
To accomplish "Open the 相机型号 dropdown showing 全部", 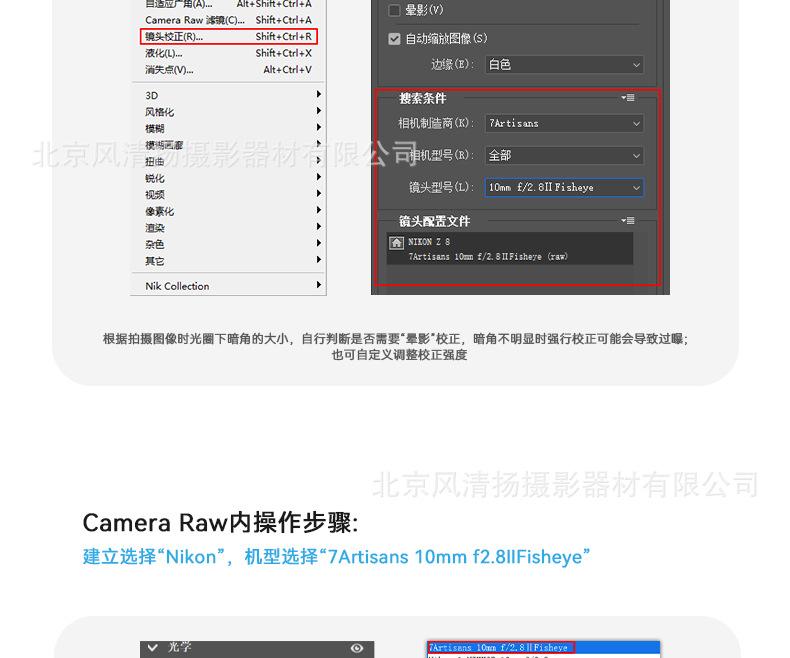I will pos(563,156).
